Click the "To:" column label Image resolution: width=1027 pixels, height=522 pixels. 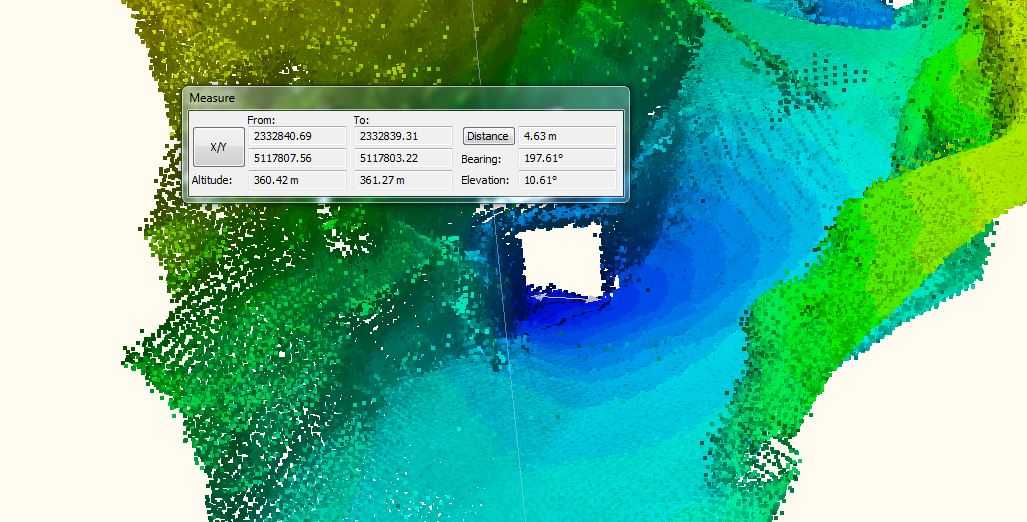click(361, 120)
